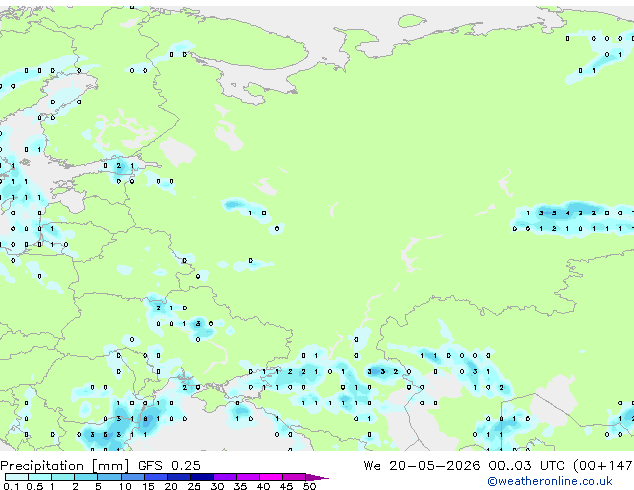Click the 2–5 mm legend swatch
Image resolution: width=634 pixels, height=490 pixels.
tap(86, 477)
